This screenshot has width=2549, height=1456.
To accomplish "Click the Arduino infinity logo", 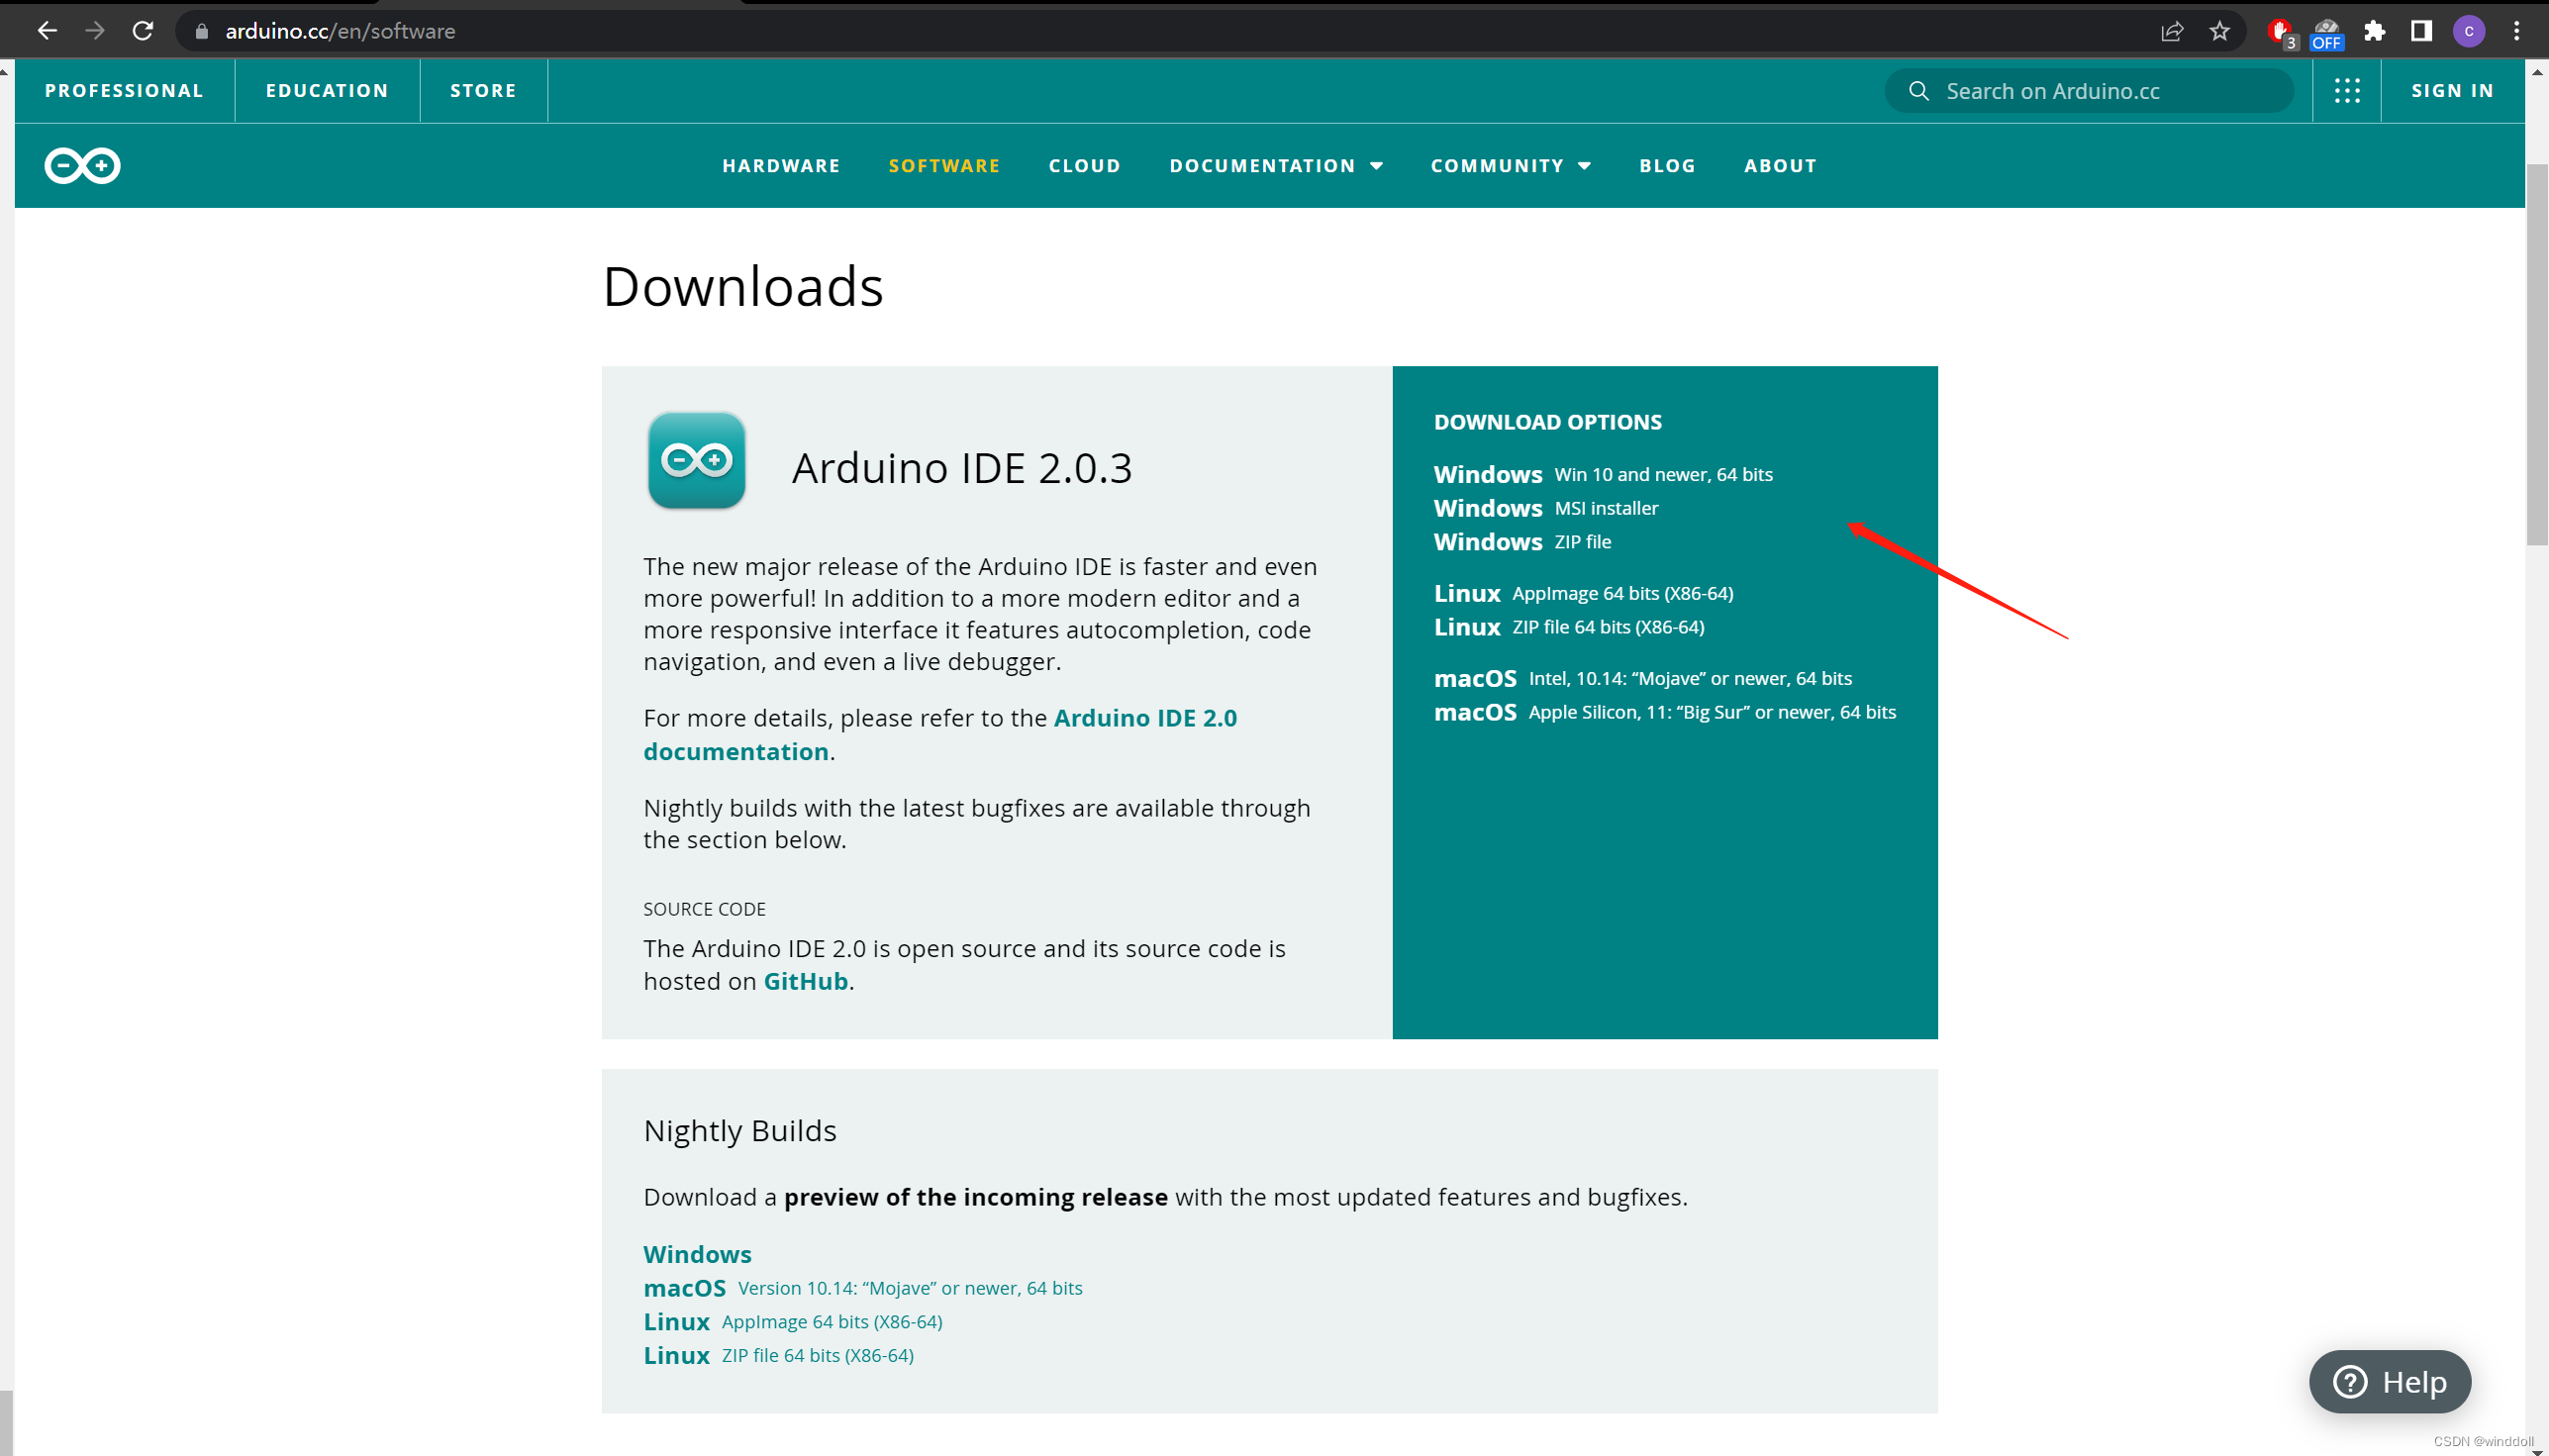I will point(82,166).
